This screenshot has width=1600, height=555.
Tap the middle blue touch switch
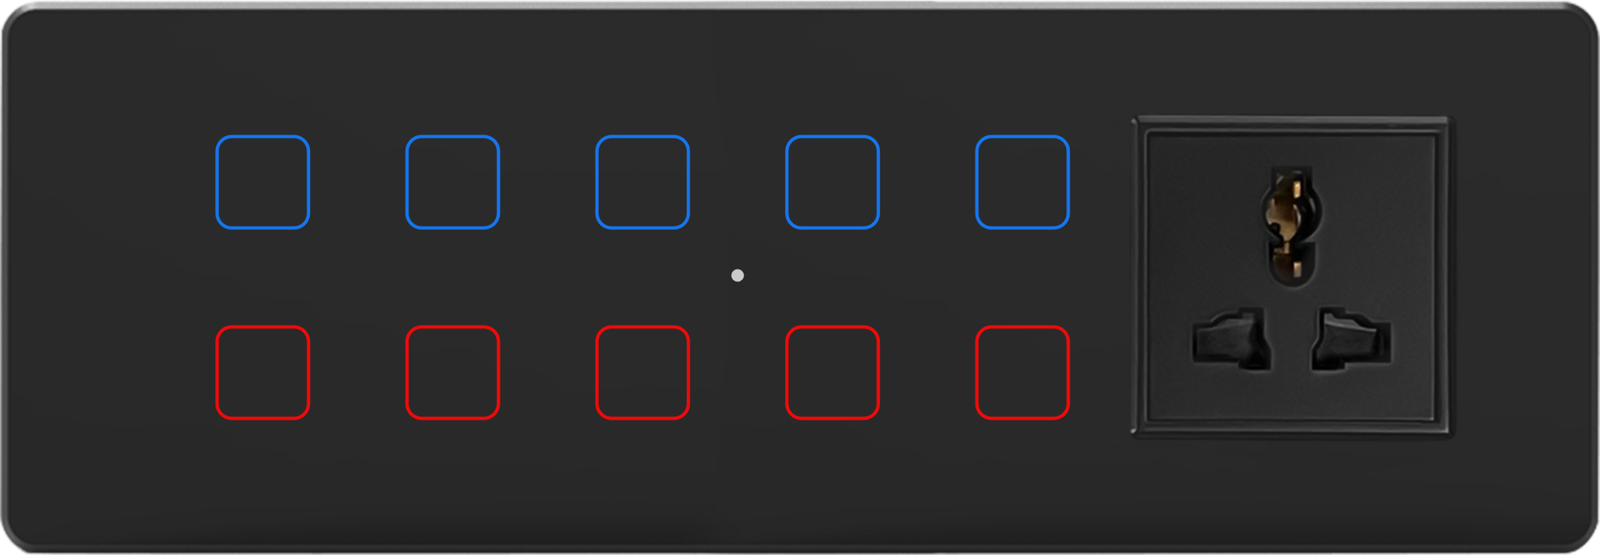(x=642, y=182)
